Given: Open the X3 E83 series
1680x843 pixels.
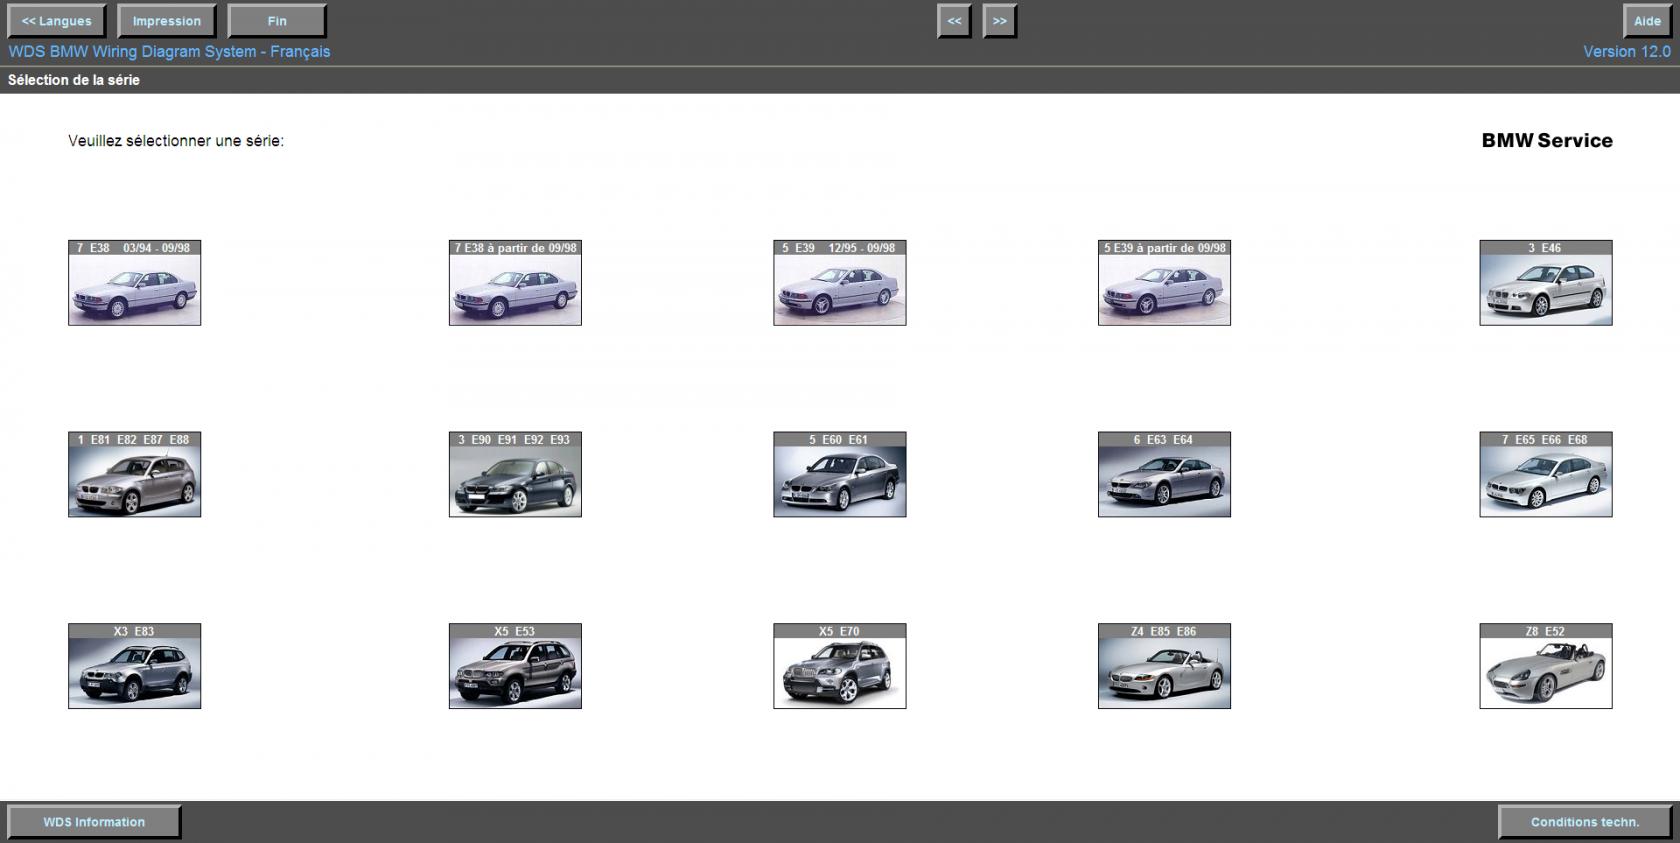Looking at the screenshot, I should point(134,667).
